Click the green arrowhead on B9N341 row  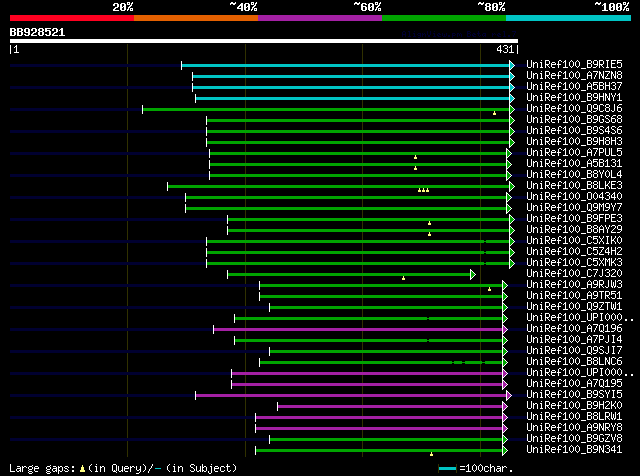(505, 451)
